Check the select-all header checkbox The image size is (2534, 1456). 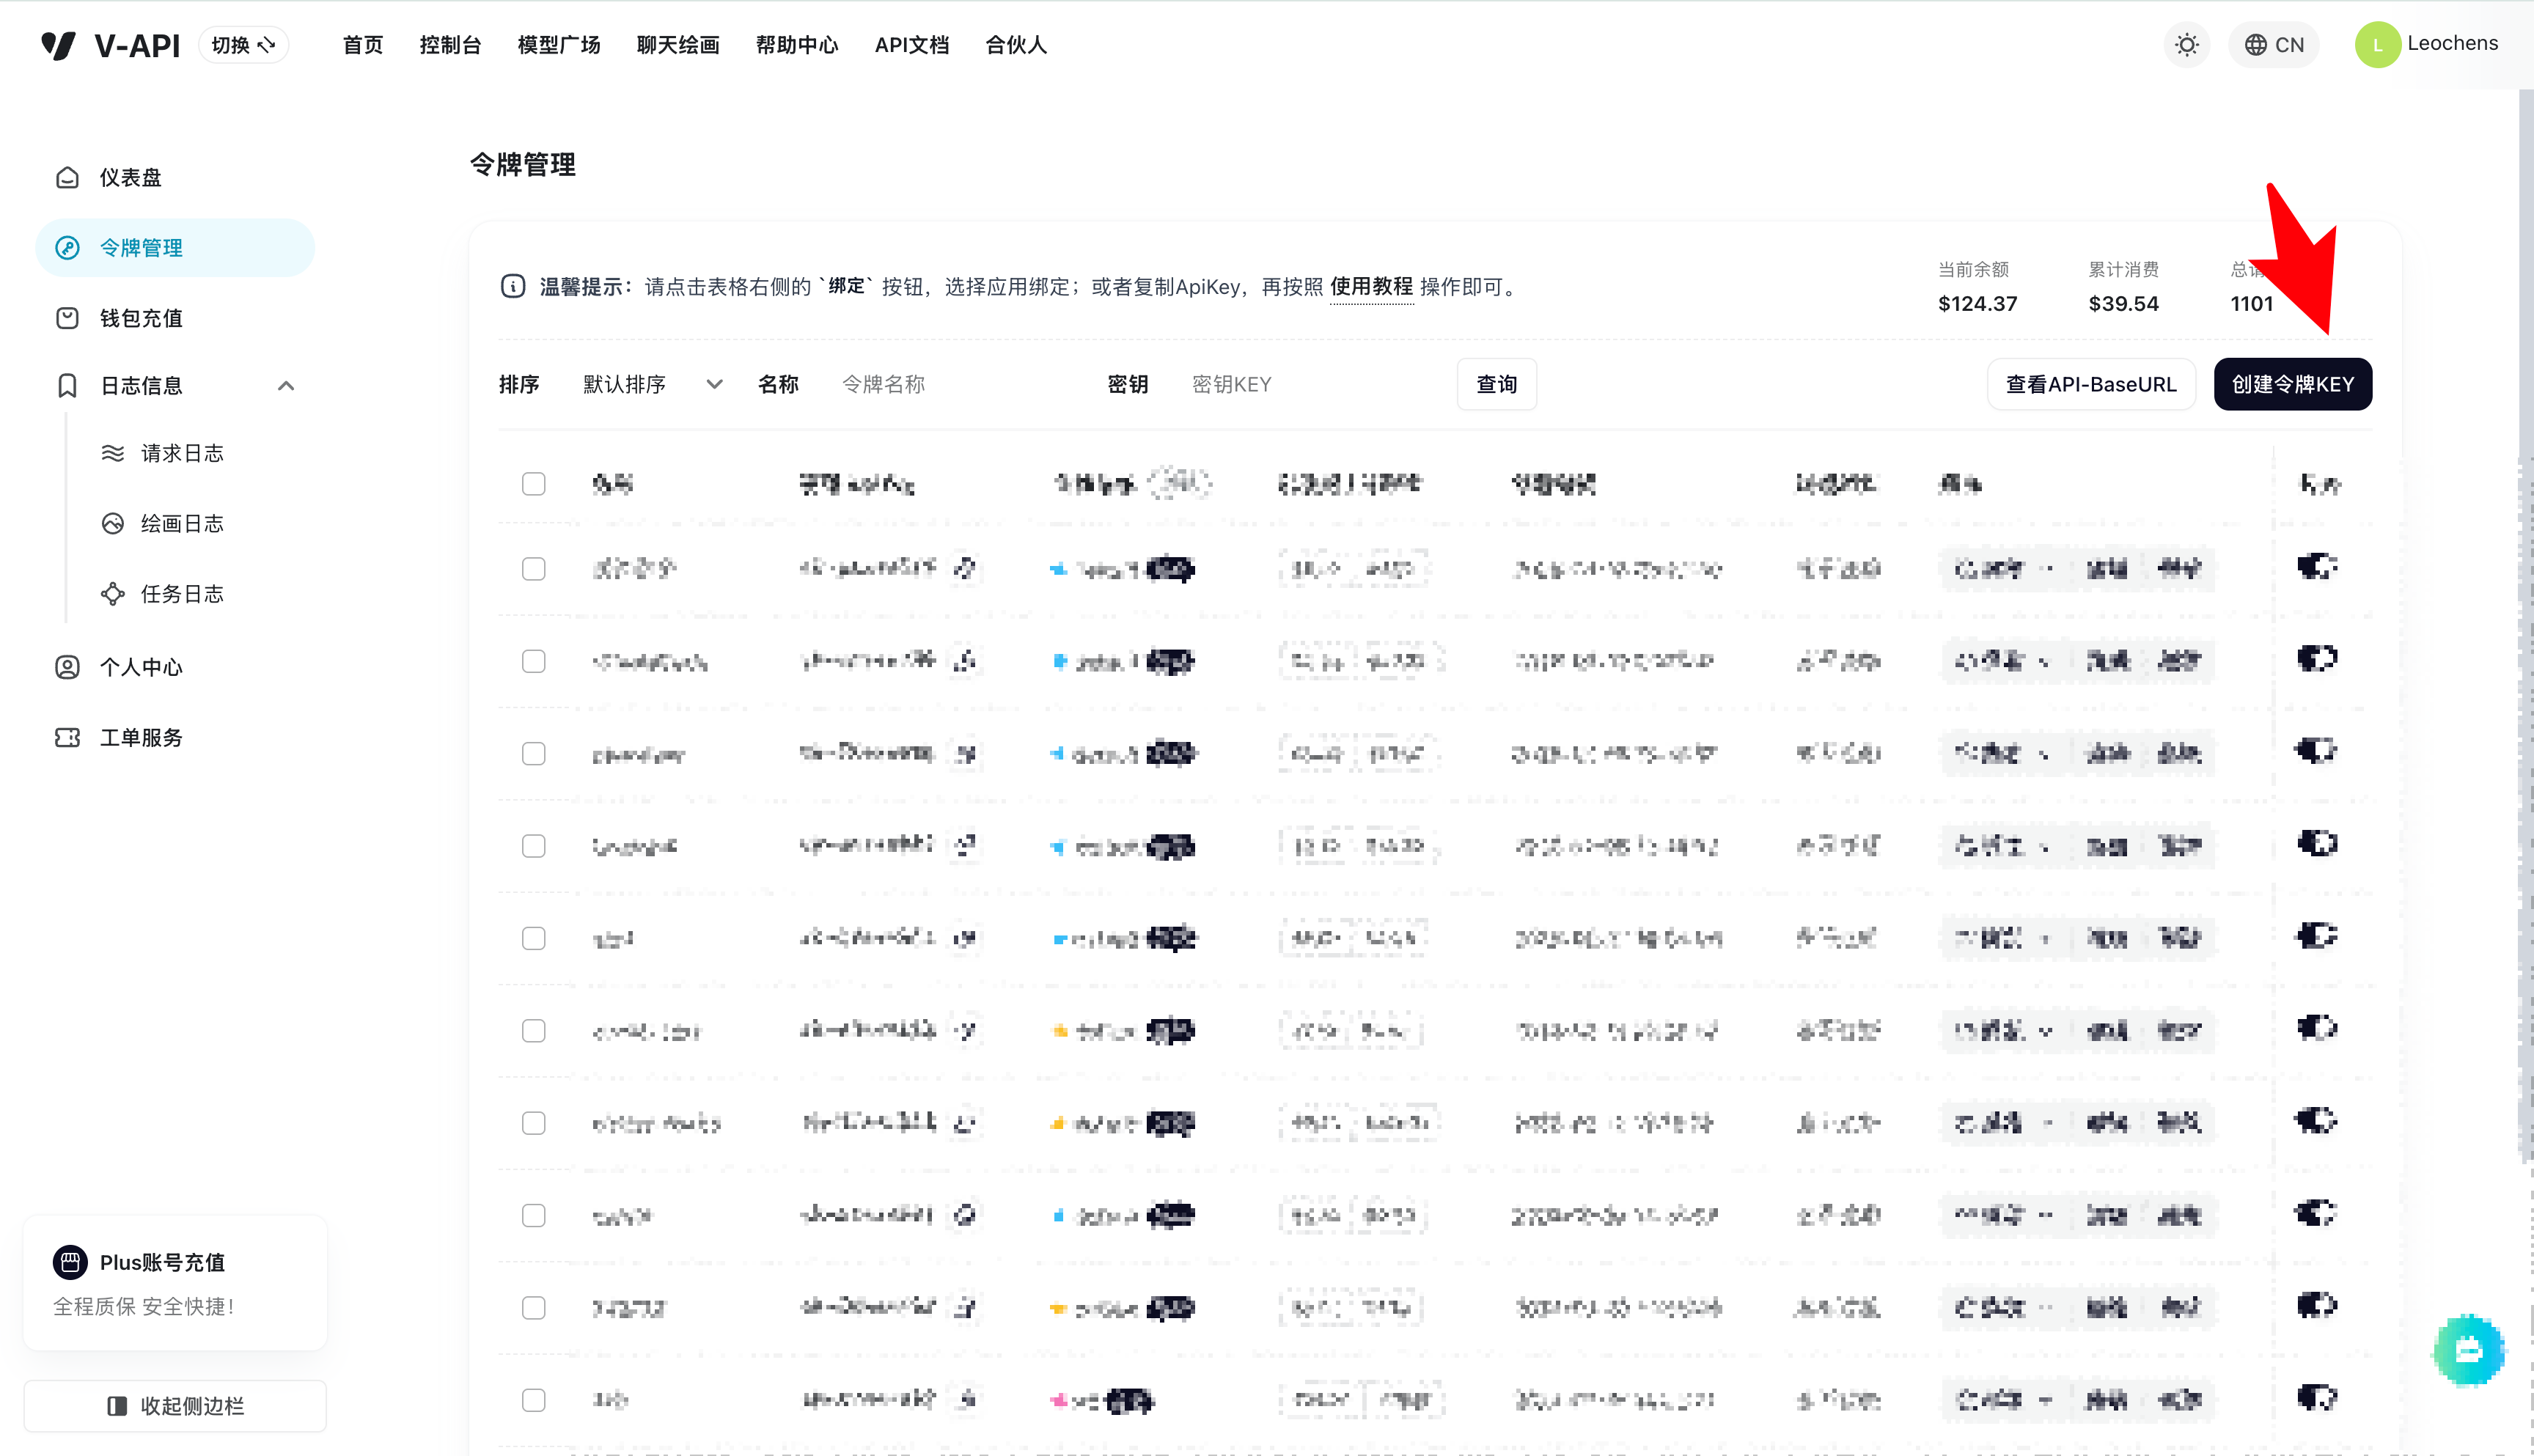534,484
